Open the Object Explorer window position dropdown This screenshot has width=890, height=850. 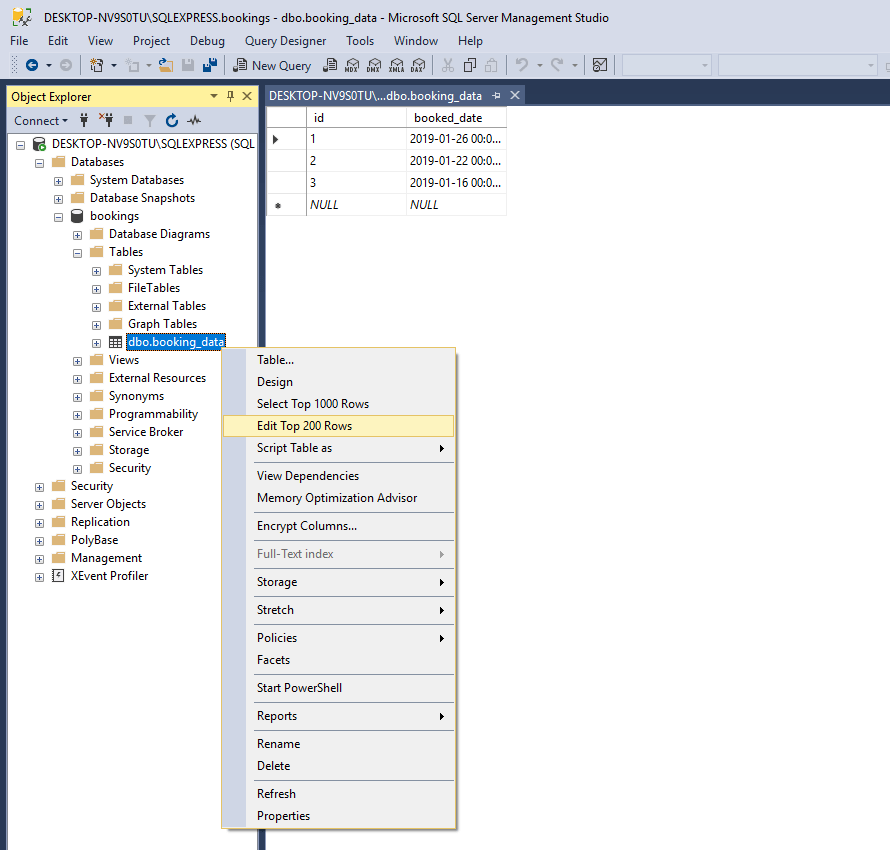click(x=213, y=96)
